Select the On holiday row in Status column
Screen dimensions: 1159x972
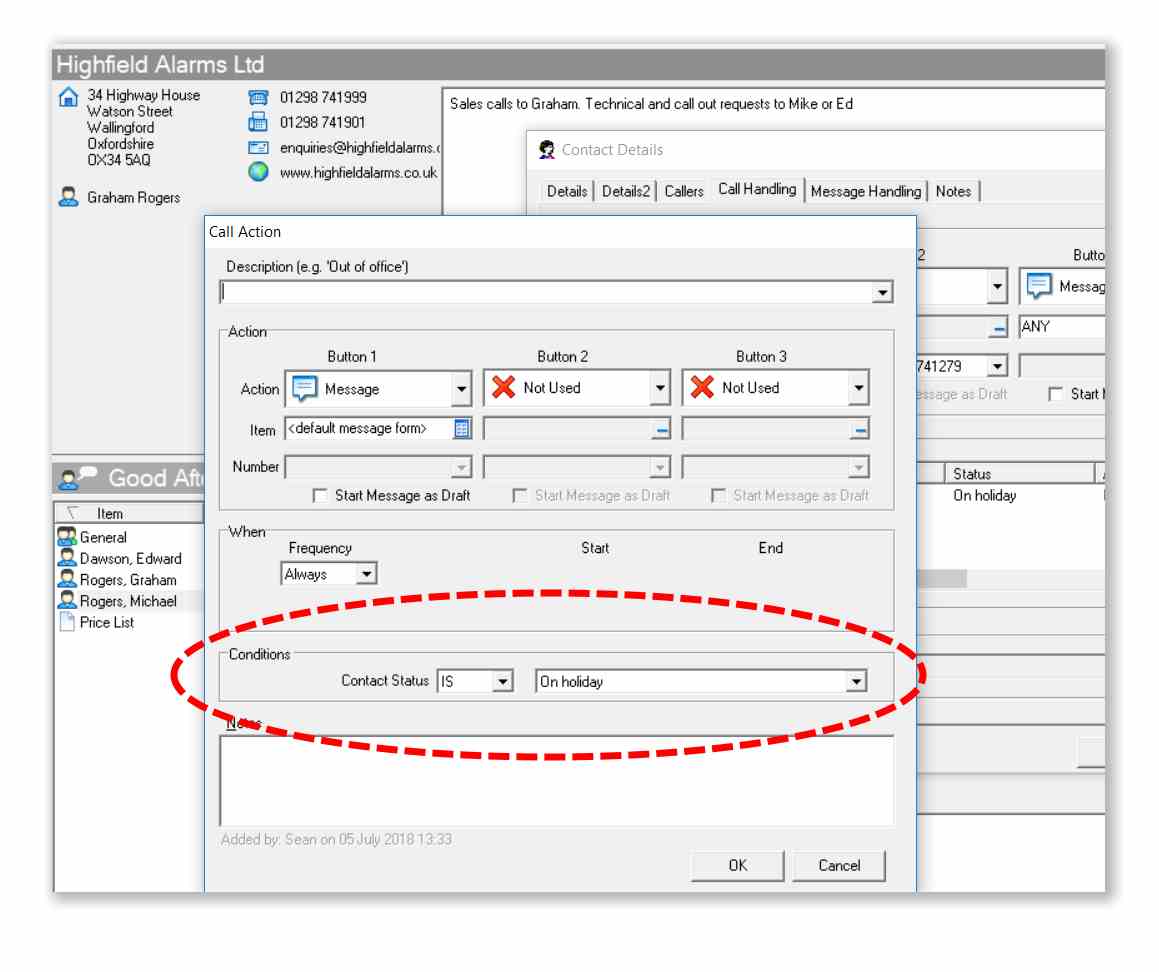(985, 495)
